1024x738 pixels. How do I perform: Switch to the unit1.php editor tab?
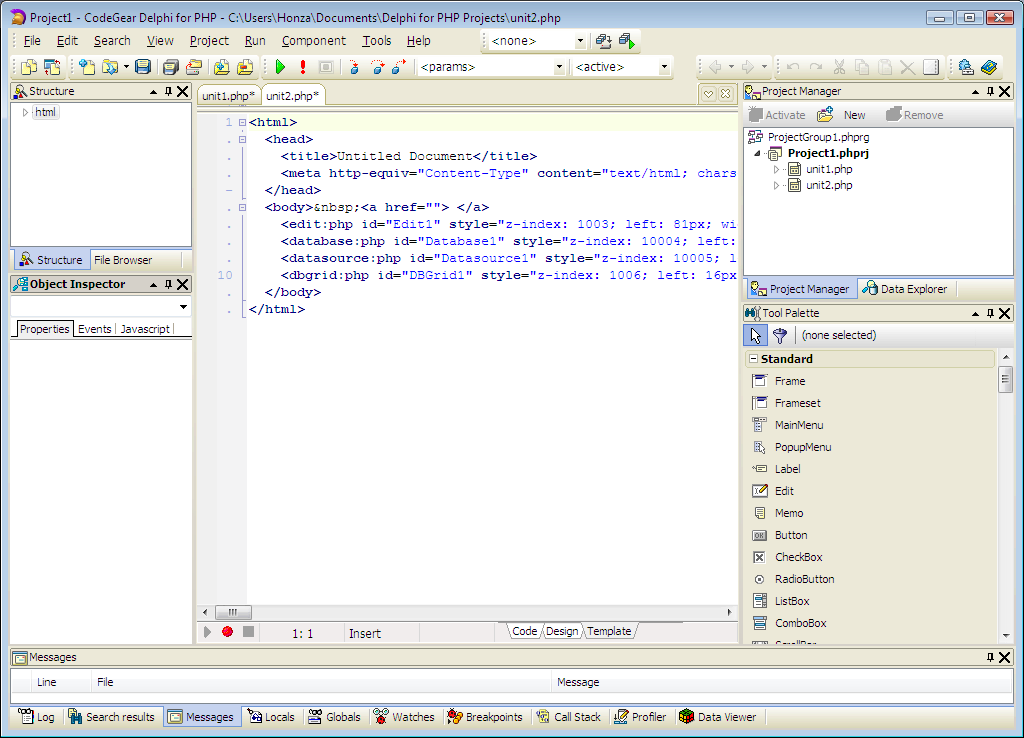(x=228, y=96)
